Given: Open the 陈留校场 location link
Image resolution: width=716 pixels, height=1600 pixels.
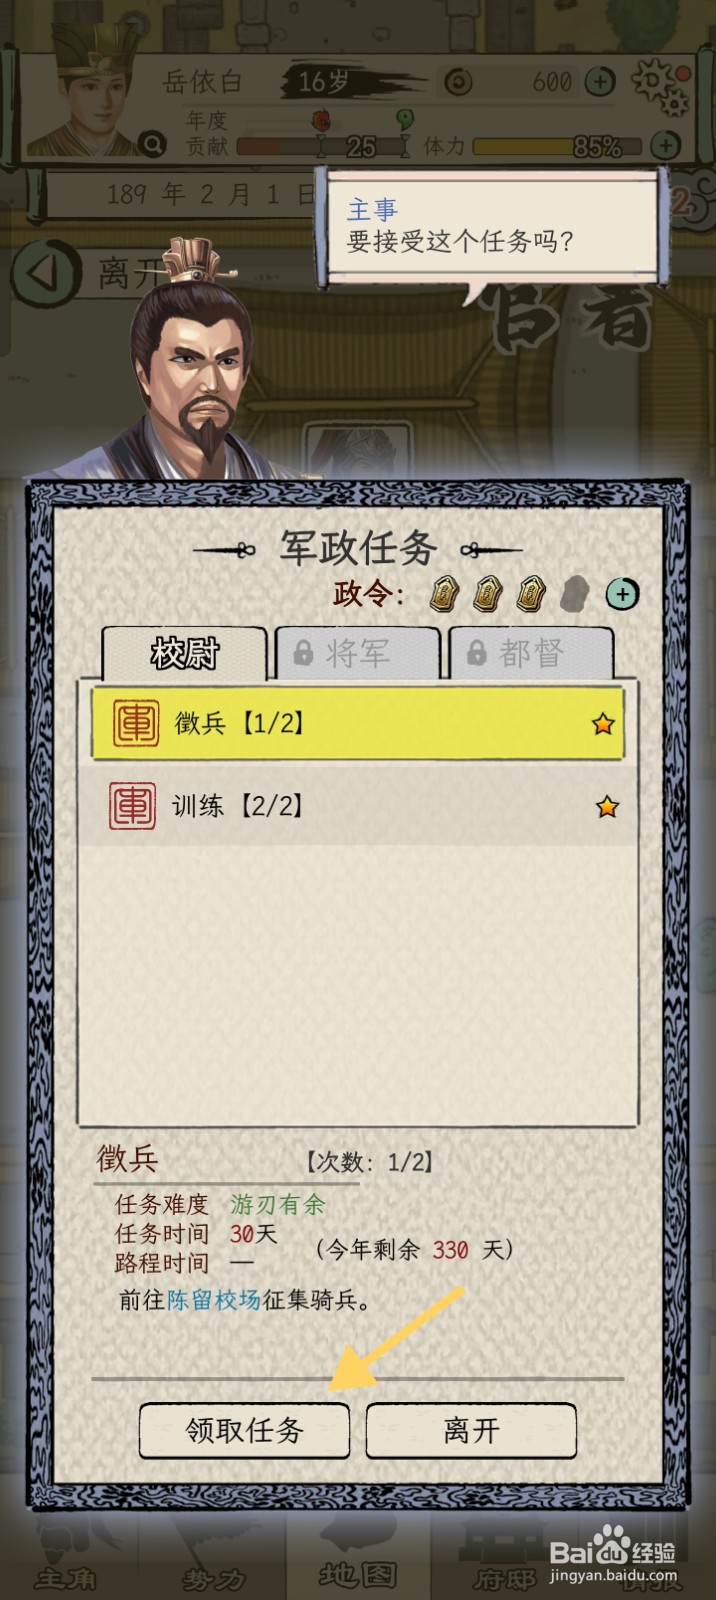Looking at the screenshot, I should coord(214,1300).
